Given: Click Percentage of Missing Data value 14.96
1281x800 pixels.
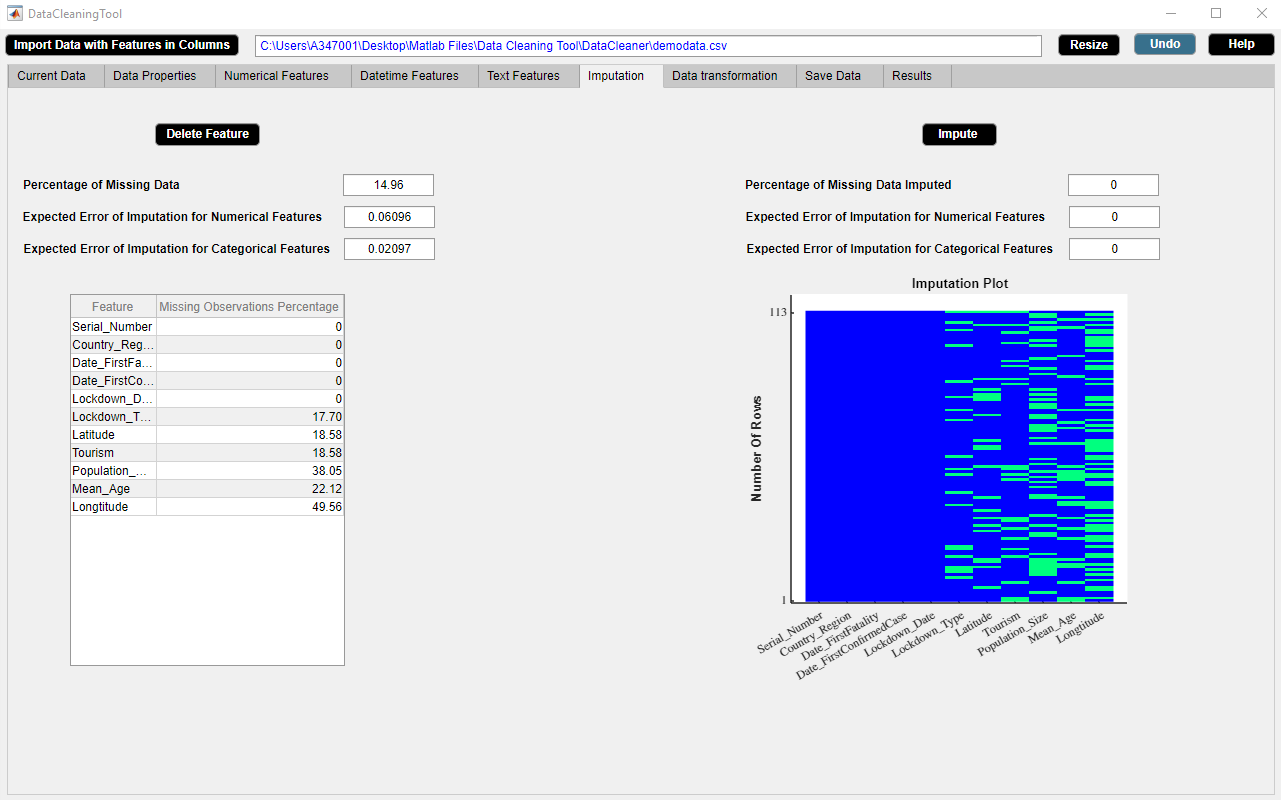Looking at the screenshot, I should tap(388, 185).
